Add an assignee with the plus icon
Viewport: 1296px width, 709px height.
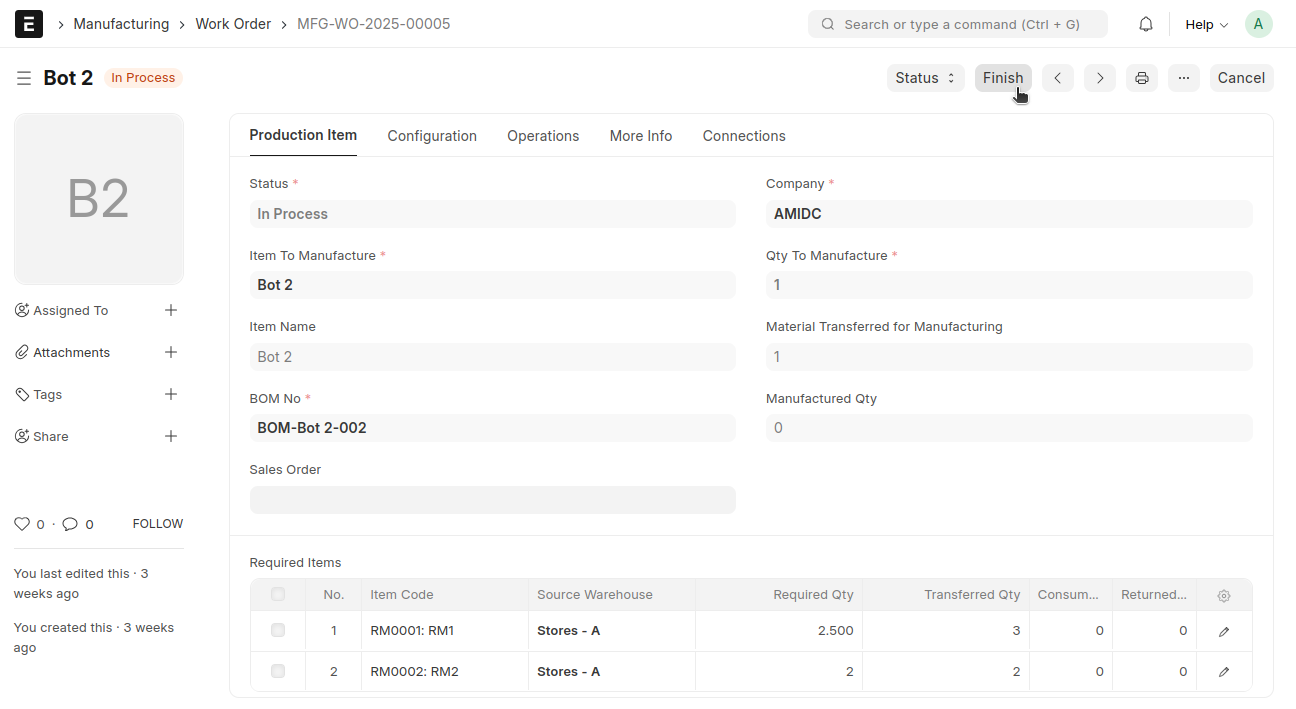(171, 311)
